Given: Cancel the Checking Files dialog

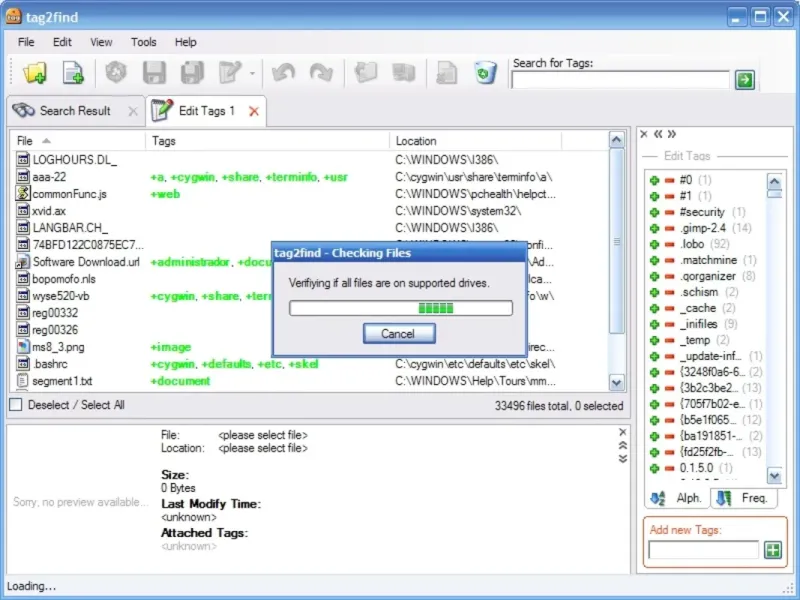Looking at the screenshot, I should 399,334.
